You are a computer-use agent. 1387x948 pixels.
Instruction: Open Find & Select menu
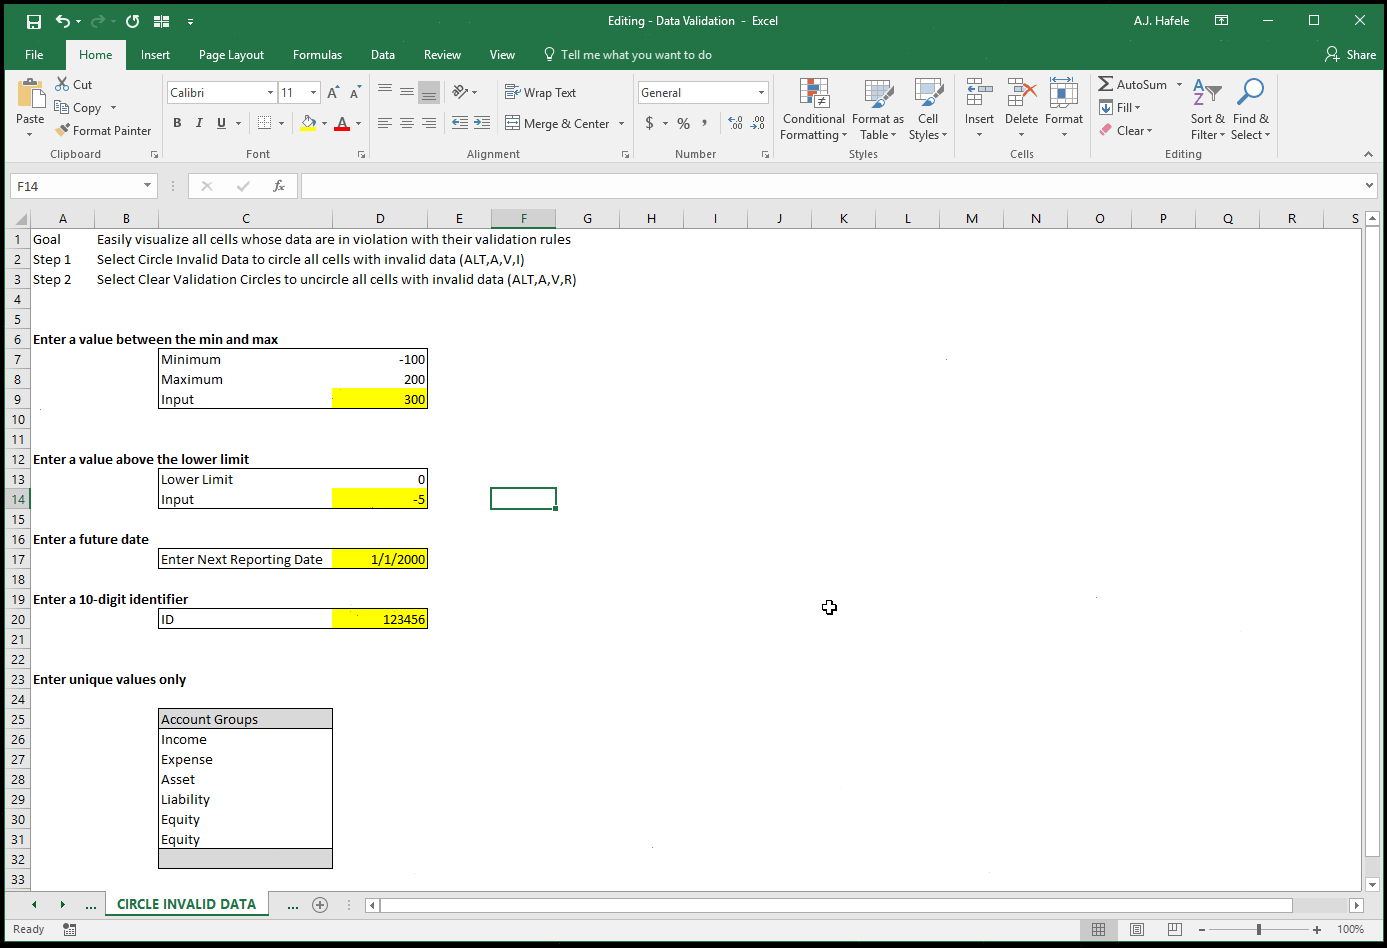click(x=1250, y=110)
